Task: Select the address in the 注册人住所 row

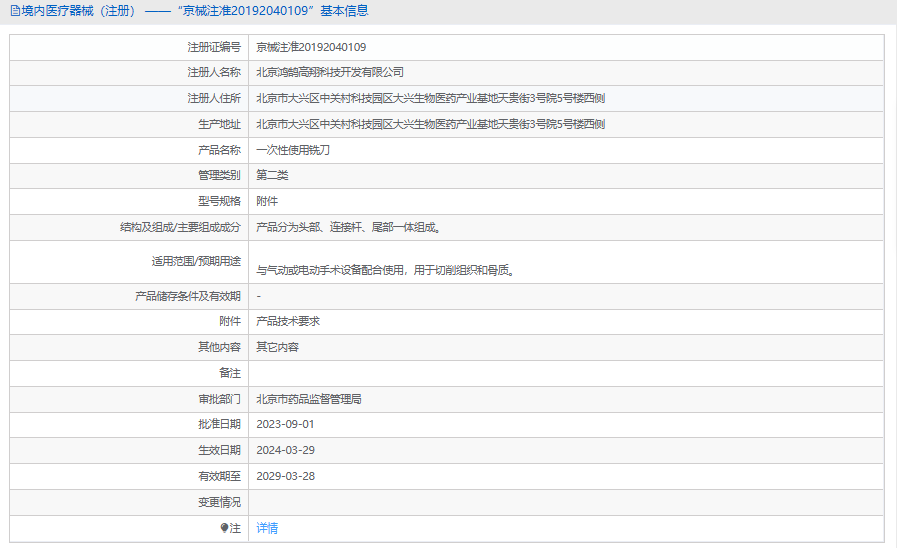Action: 431,98
